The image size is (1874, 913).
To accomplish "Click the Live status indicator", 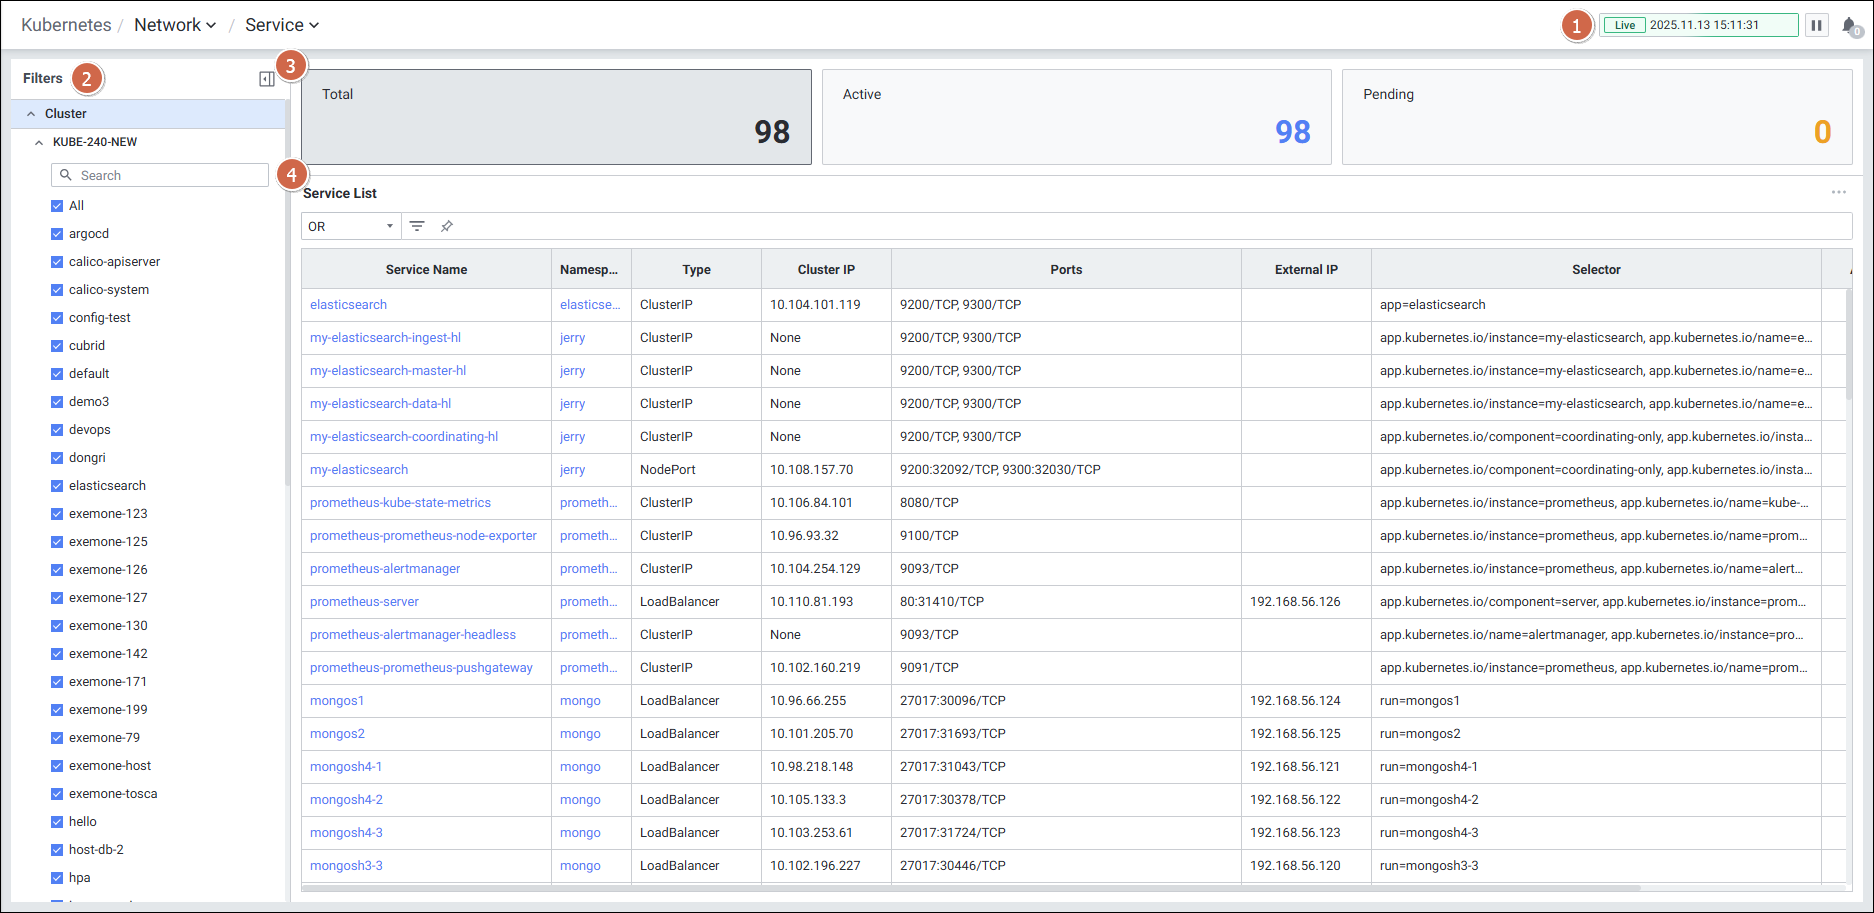I will tap(1625, 25).
